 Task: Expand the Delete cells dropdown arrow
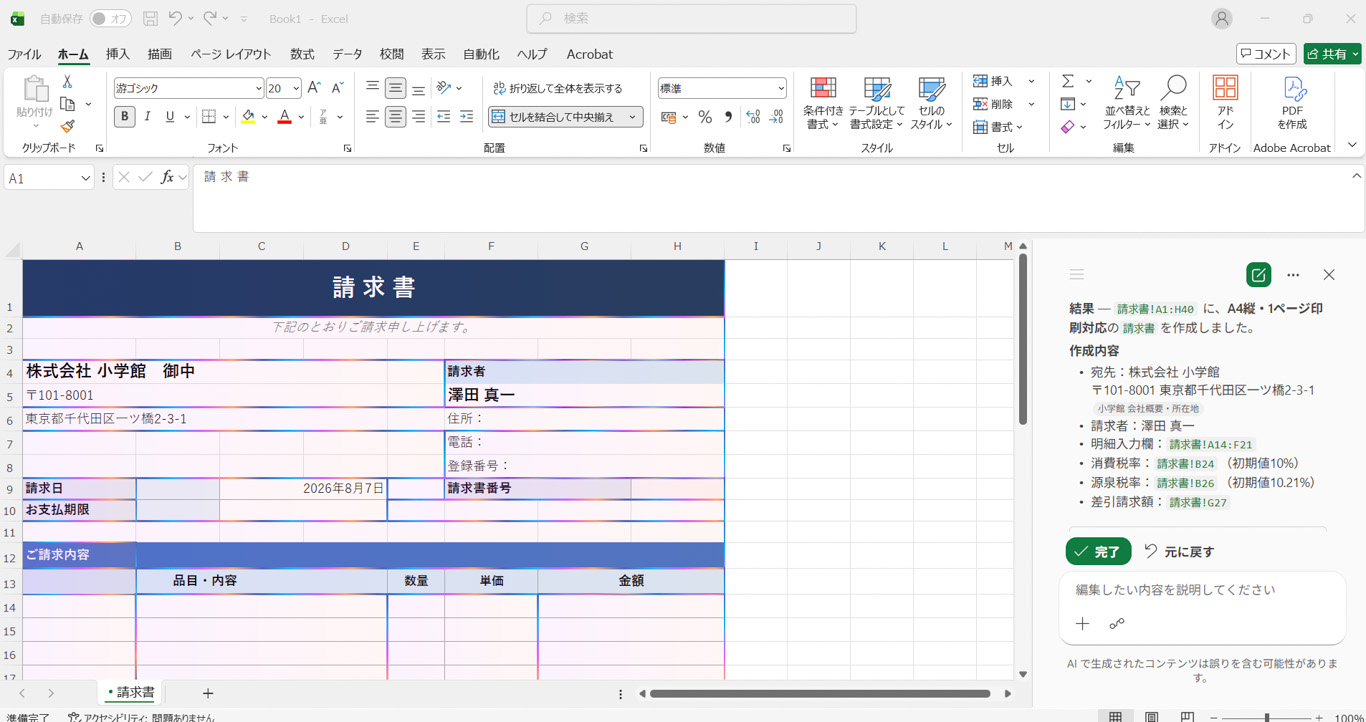tap(1031, 104)
